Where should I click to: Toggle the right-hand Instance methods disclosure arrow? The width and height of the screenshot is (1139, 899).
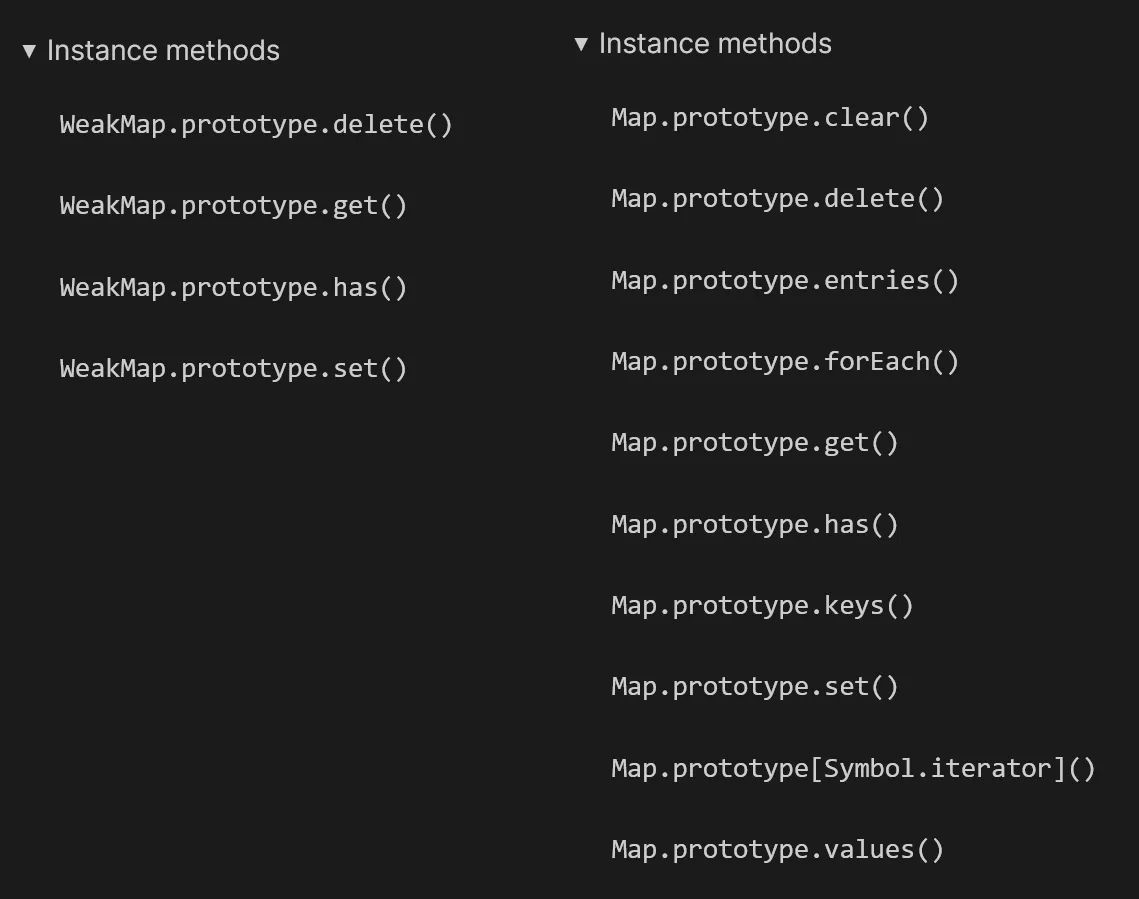click(581, 44)
